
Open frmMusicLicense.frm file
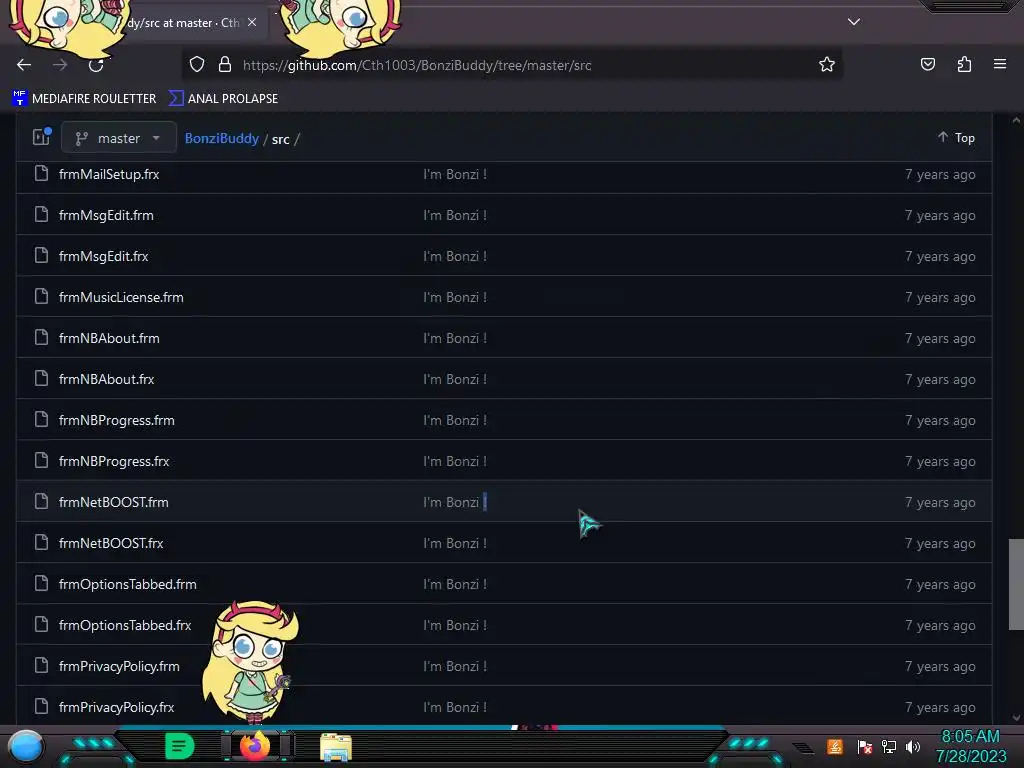pos(121,297)
